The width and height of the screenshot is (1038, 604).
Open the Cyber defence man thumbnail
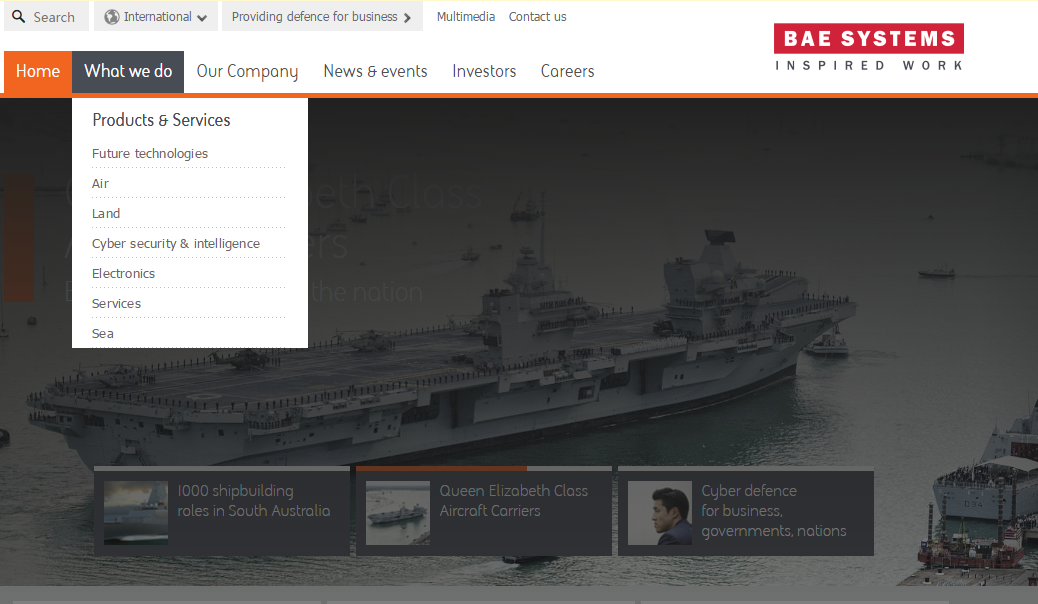pyautogui.click(x=659, y=513)
